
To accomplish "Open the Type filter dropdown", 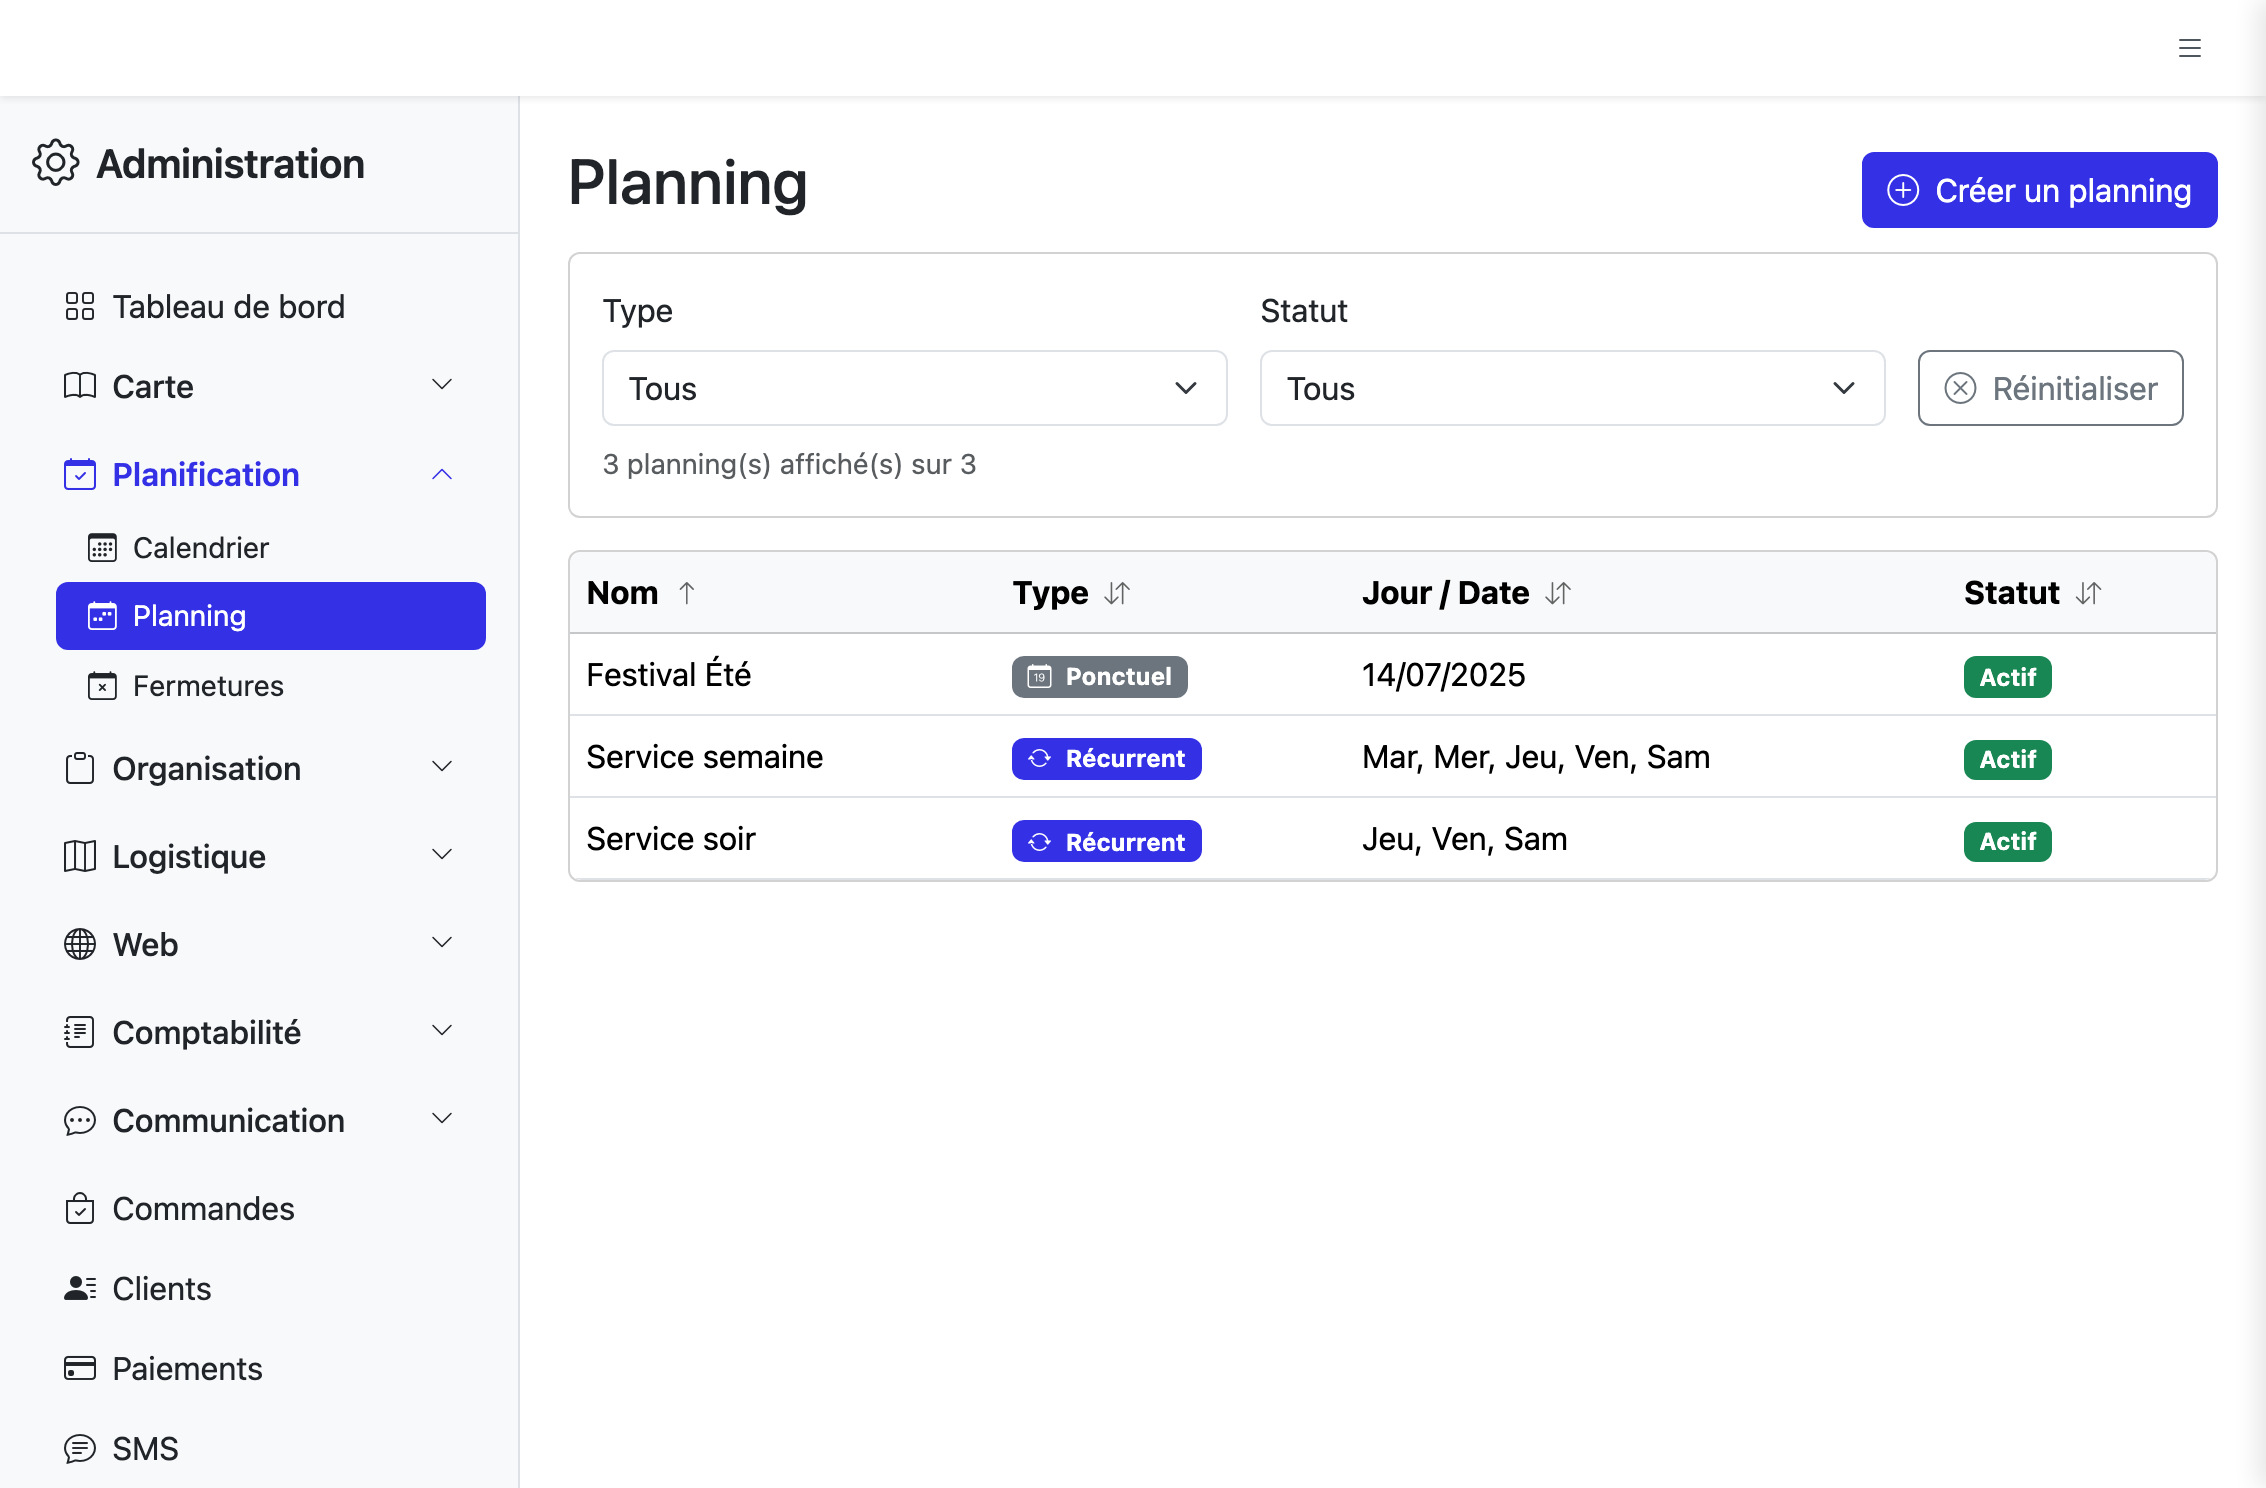I will coord(915,388).
